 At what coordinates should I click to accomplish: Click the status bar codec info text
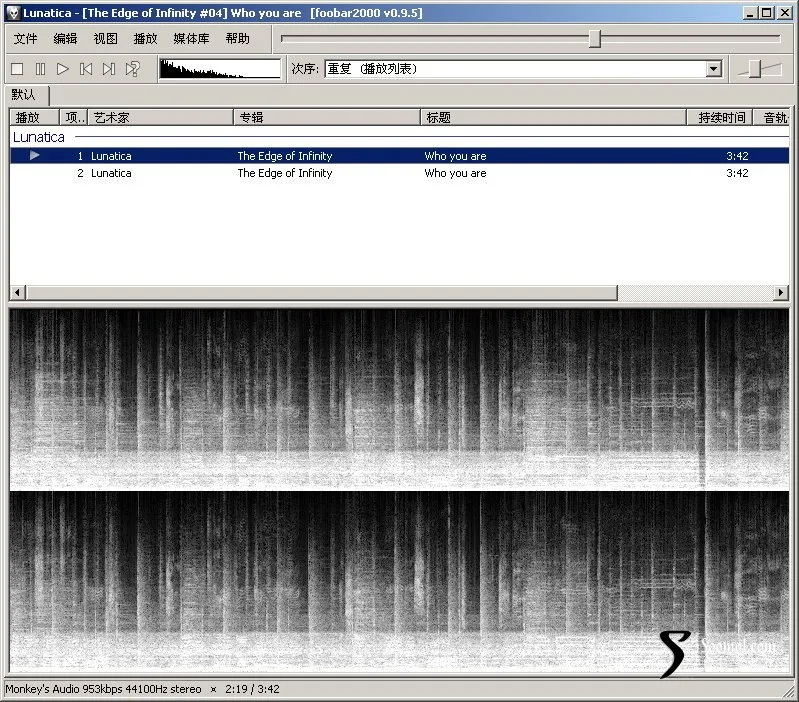click(x=103, y=689)
